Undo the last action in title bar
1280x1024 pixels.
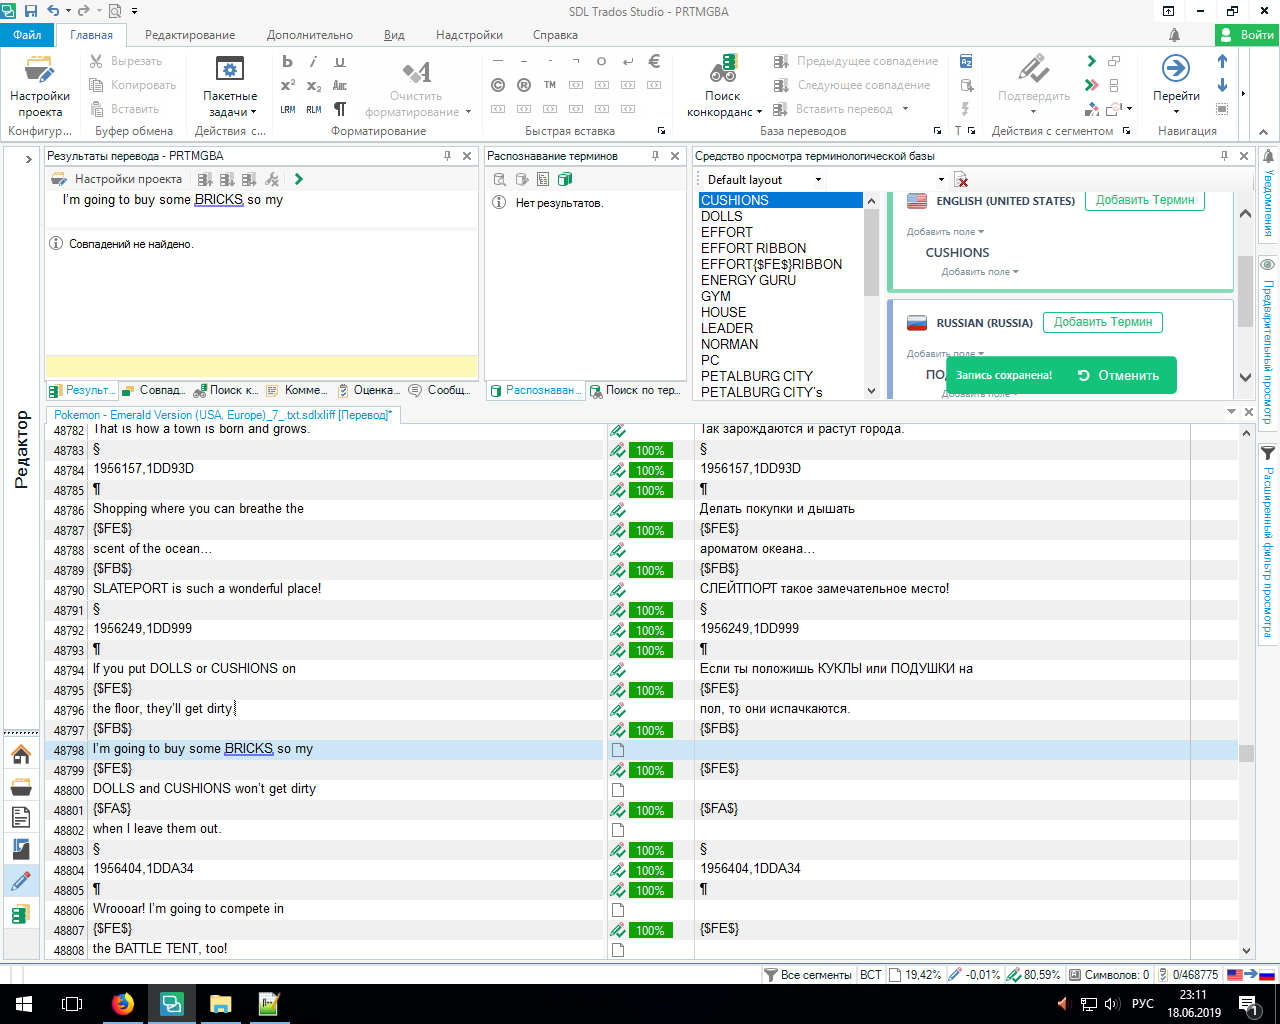[53, 11]
